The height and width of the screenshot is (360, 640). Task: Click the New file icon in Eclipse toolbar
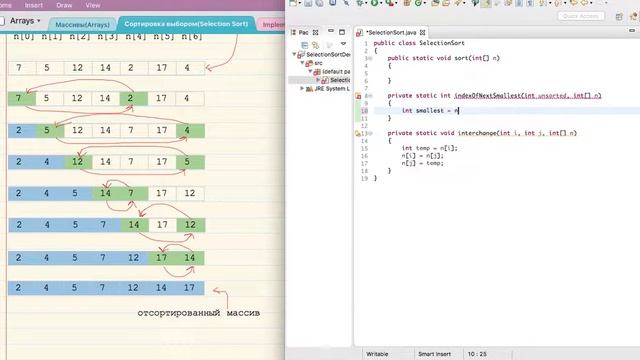click(x=293, y=3)
